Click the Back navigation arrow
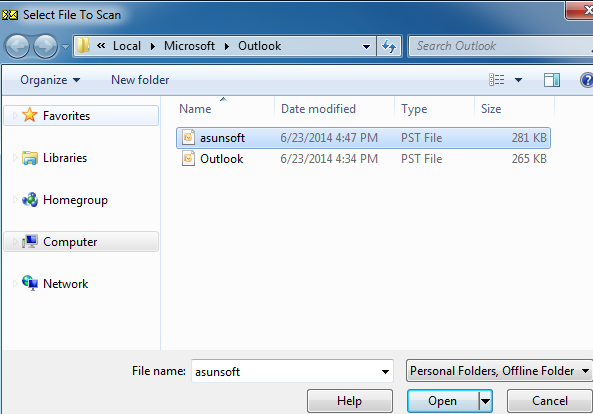This screenshot has height=414, width=593. (x=17, y=47)
